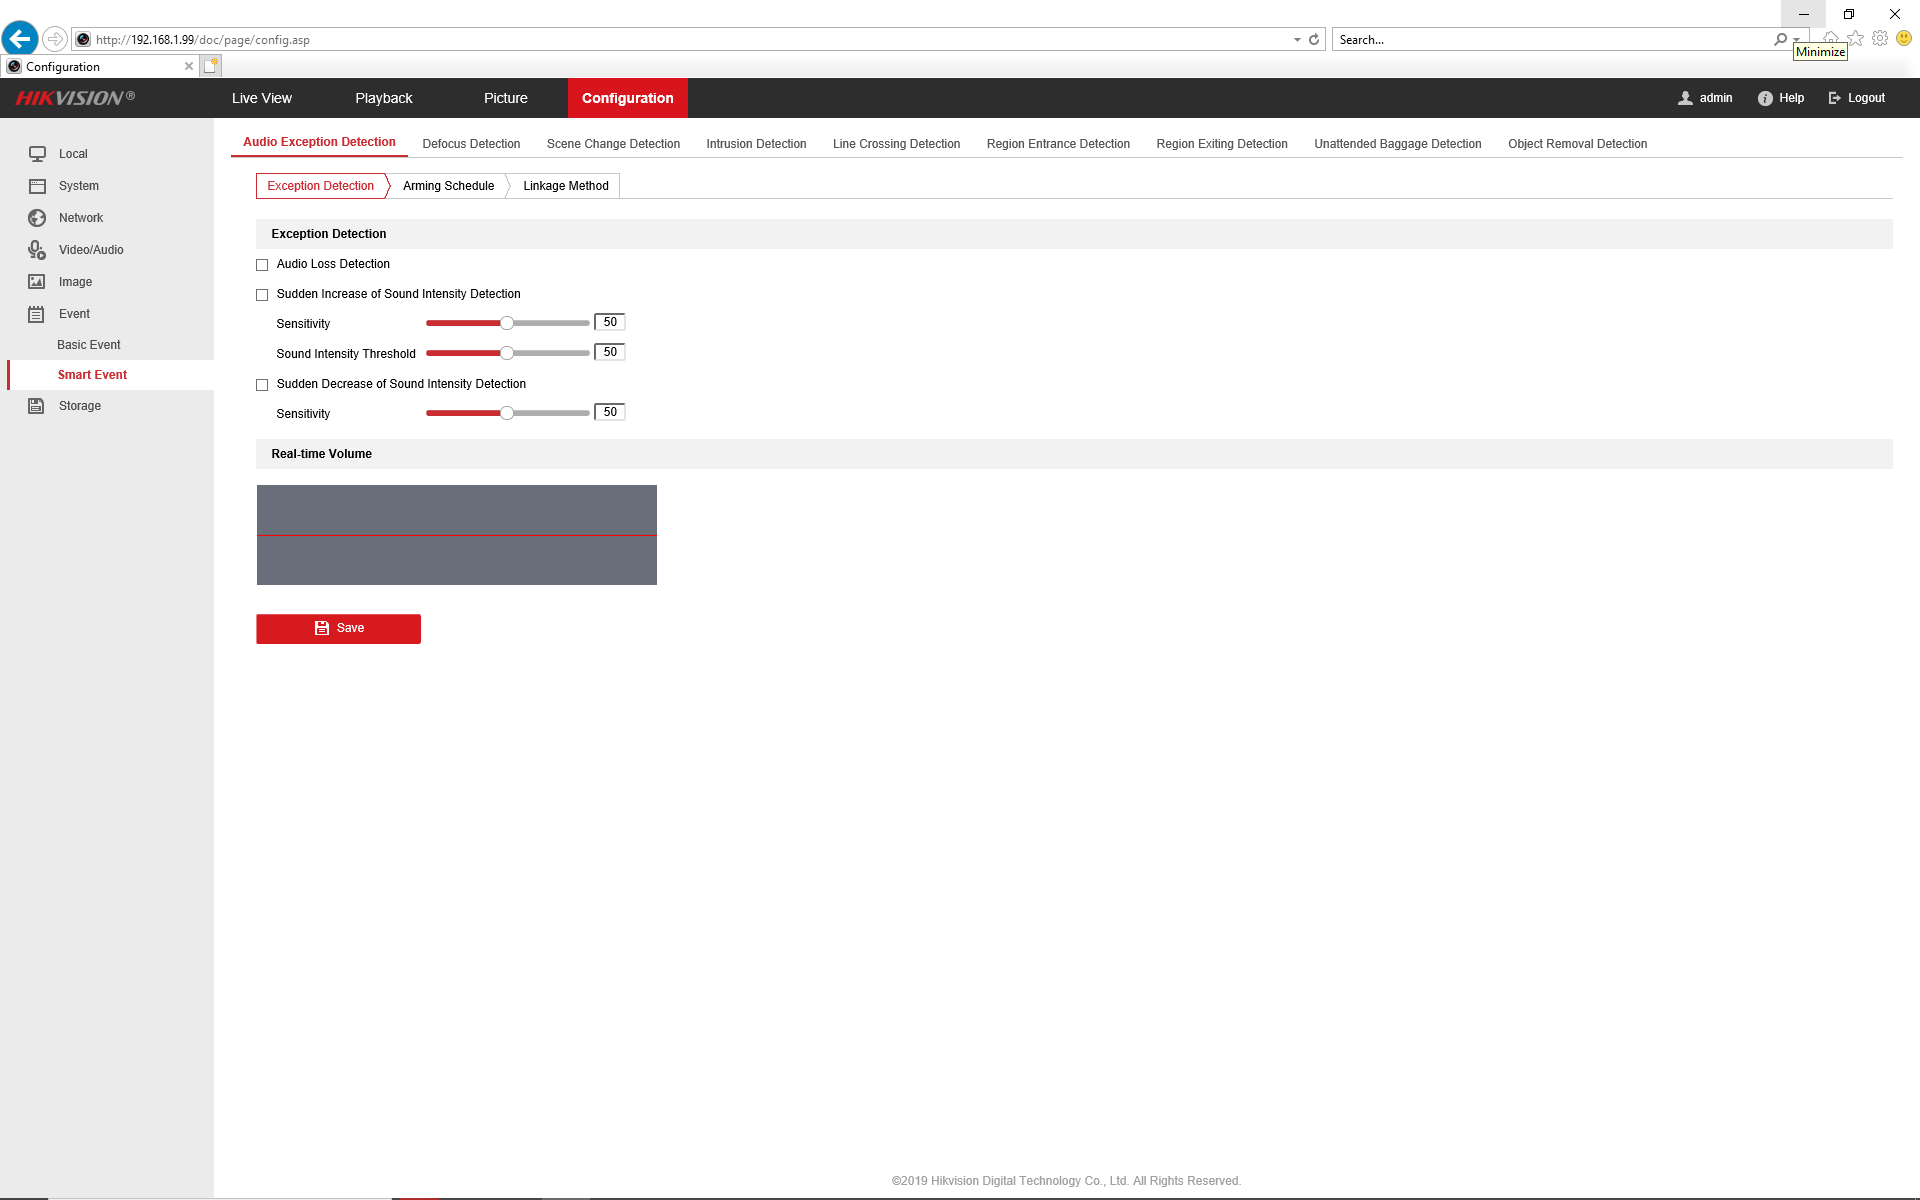This screenshot has width=1920, height=1200.
Task: Click the Help info icon
Action: [1765, 98]
